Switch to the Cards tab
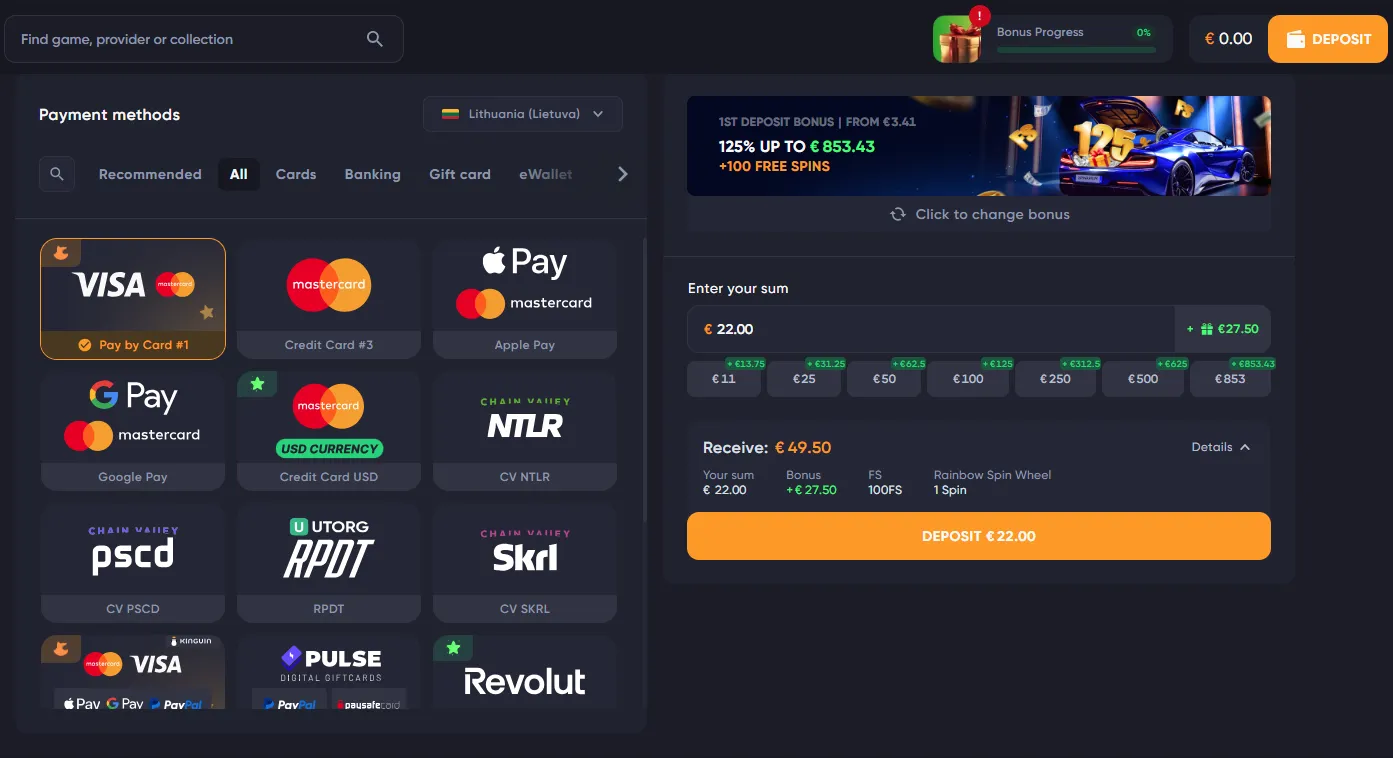The width and height of the screenshot is (1393, 758). [x=296, y=174]
